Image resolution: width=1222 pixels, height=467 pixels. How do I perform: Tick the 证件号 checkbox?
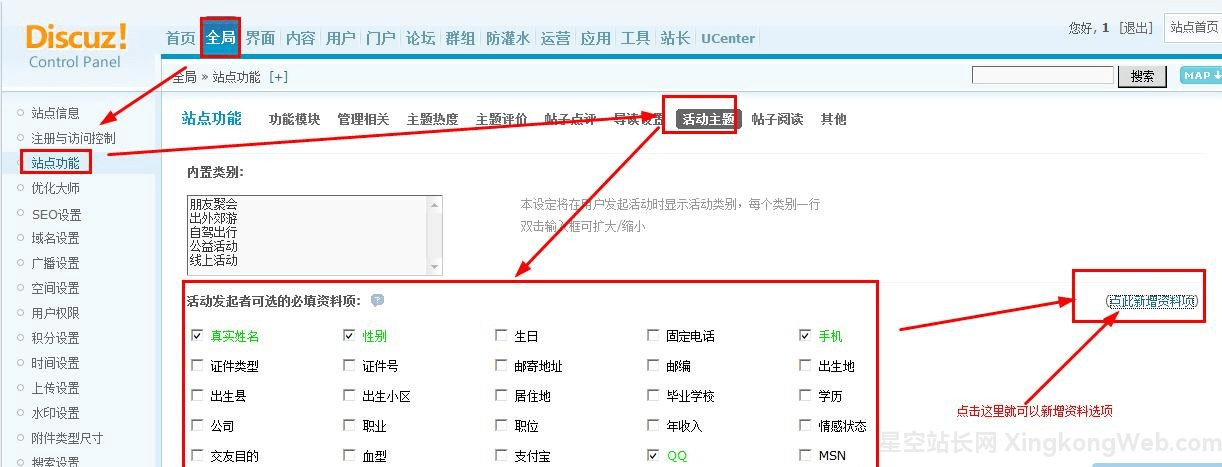coord(349,366)
